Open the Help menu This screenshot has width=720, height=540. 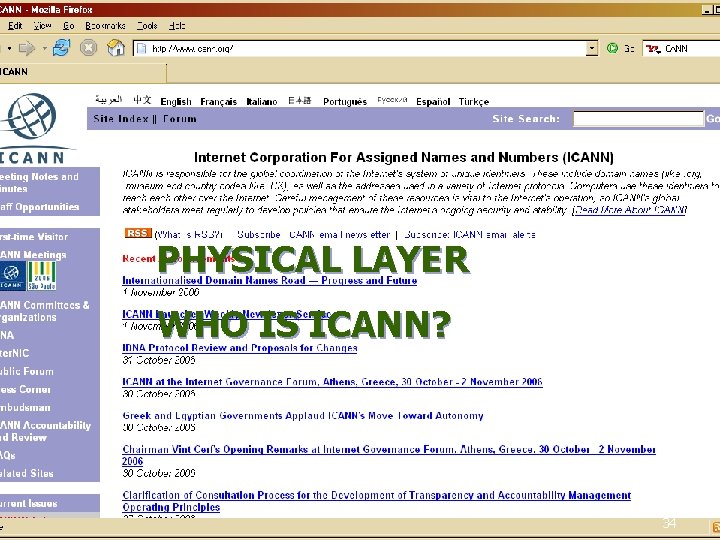(177, 26)
